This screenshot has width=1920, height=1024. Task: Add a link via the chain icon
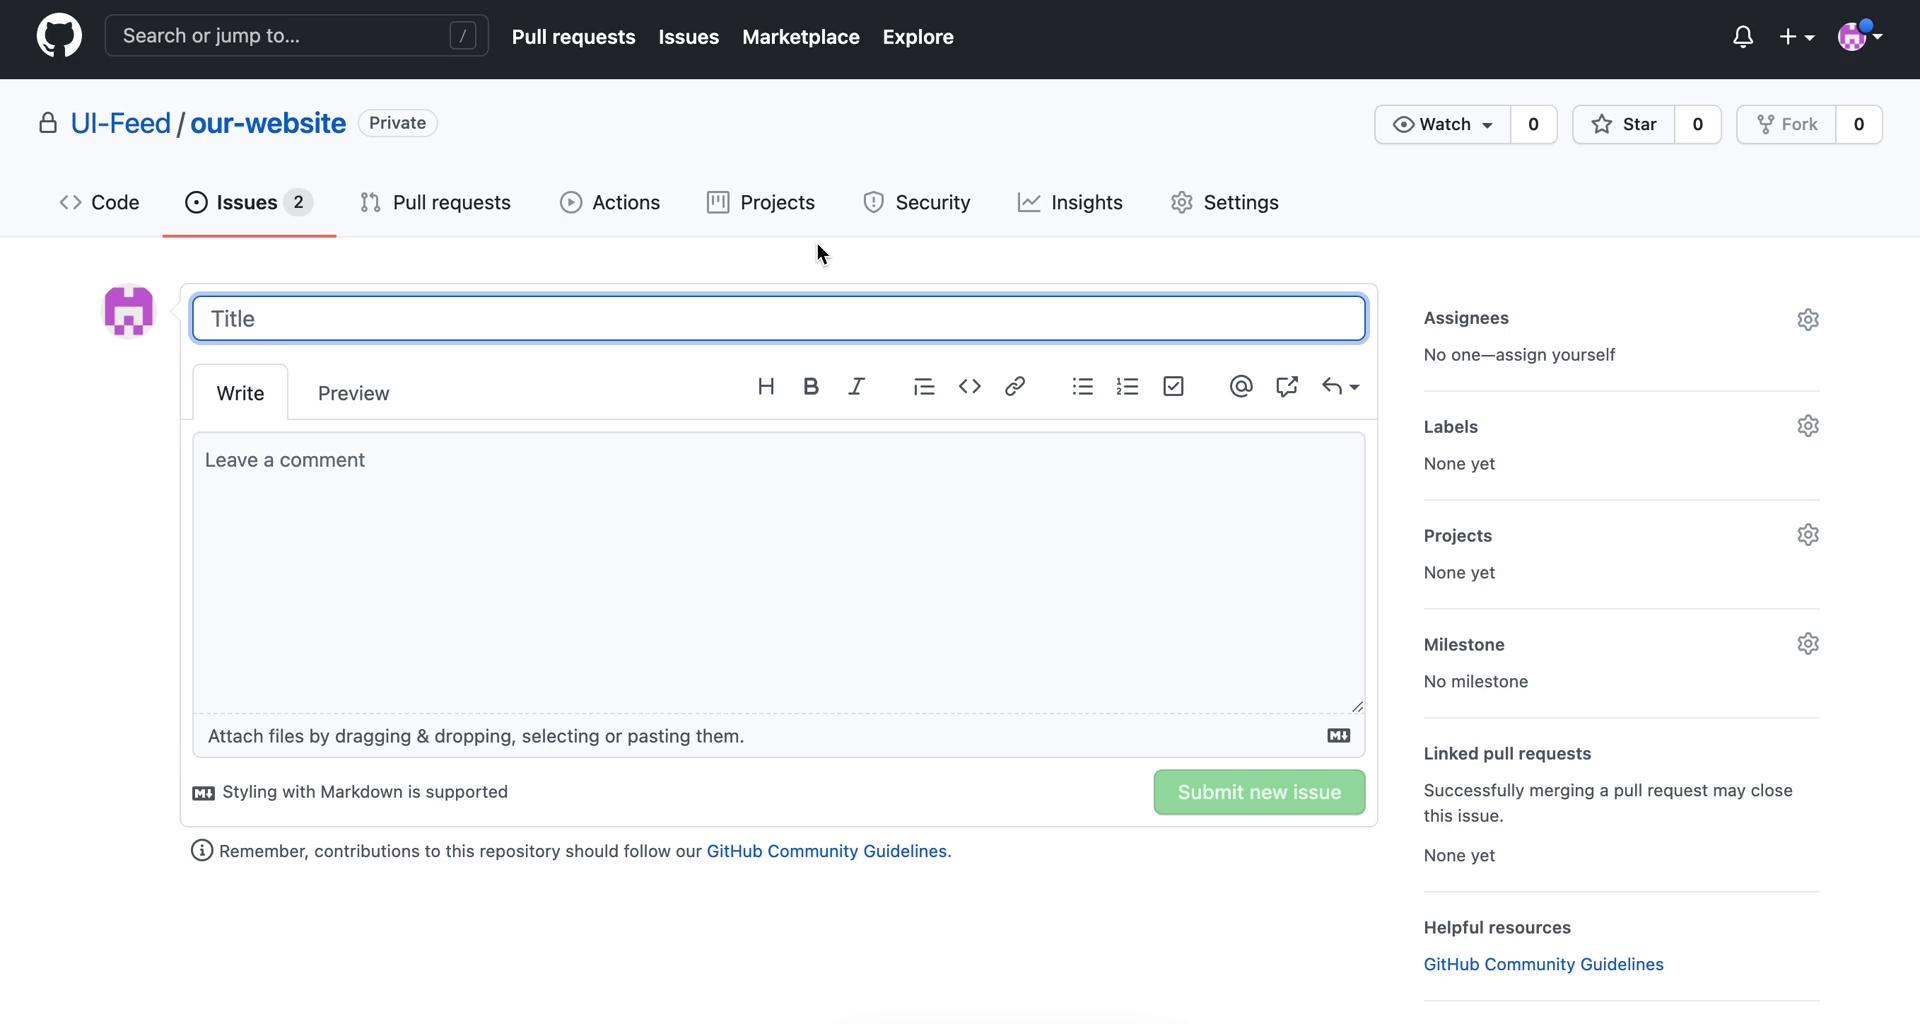(1015, 386)
